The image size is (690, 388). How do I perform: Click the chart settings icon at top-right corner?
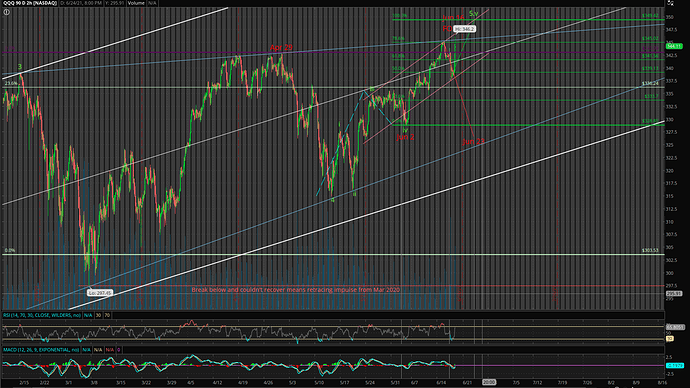pyautogui.click(x=671, y=3)
